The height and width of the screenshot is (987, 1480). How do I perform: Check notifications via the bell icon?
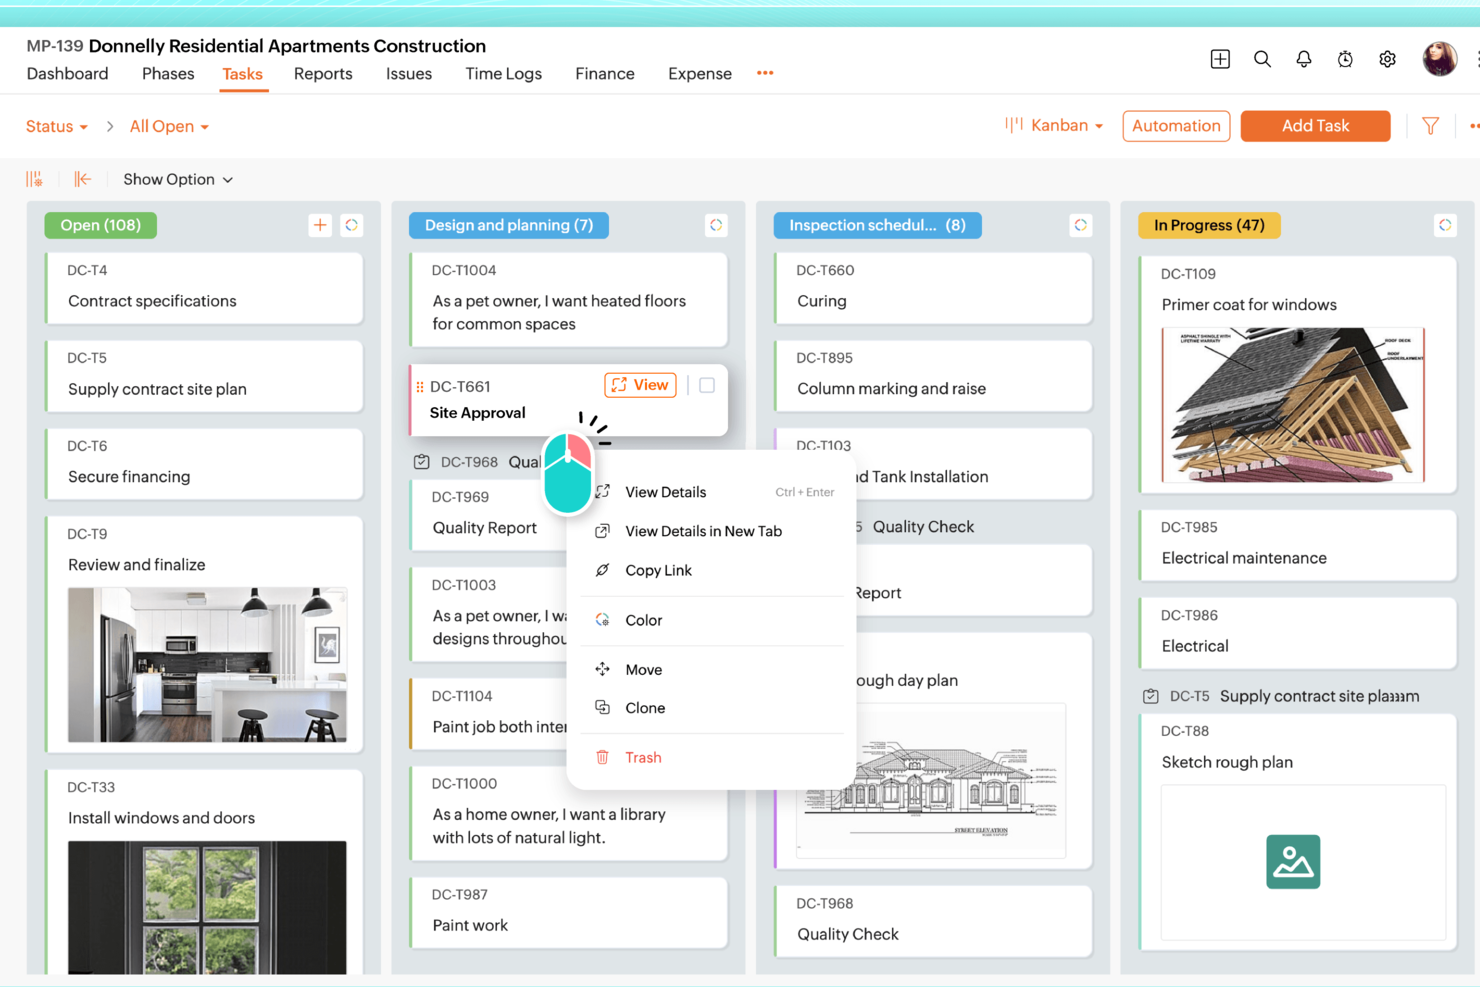coord(1303,59)
